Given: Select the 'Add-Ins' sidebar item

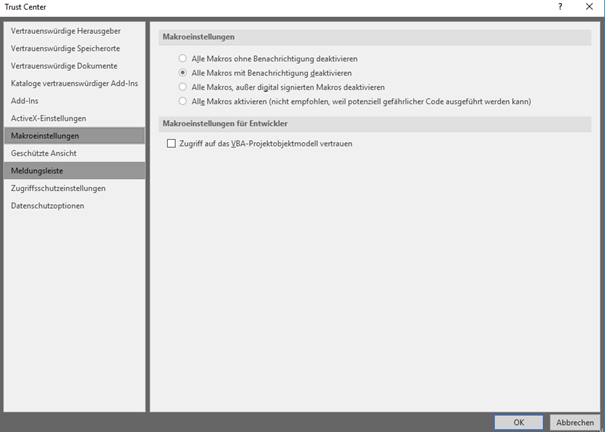Looking at the screenshot, I should [25, 101].
